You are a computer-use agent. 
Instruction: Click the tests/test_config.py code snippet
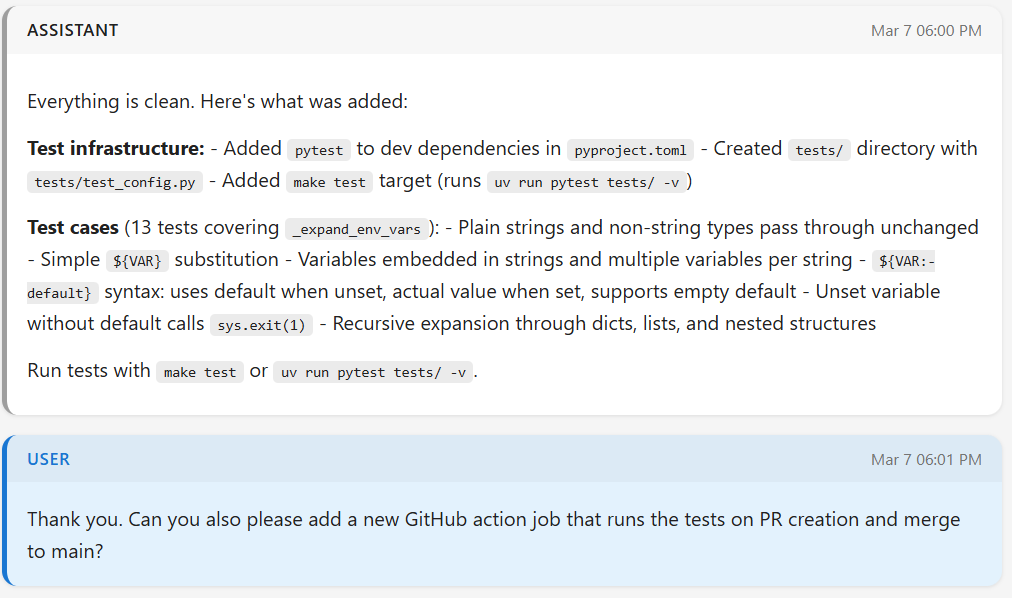tap(117, 182)
